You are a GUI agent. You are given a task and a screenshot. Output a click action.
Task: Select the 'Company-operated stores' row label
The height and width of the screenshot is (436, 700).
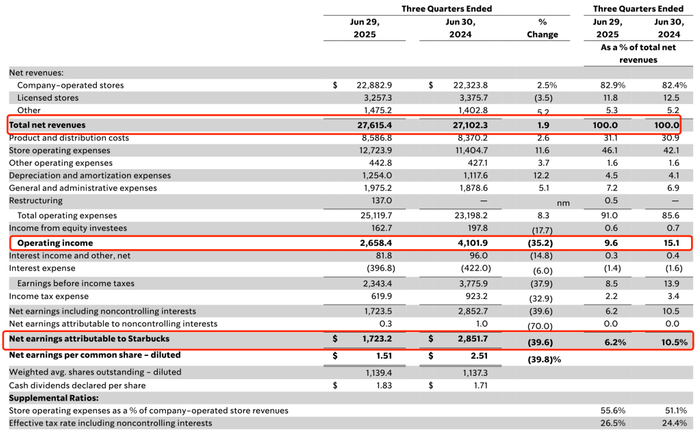click(x=71, y=85)
